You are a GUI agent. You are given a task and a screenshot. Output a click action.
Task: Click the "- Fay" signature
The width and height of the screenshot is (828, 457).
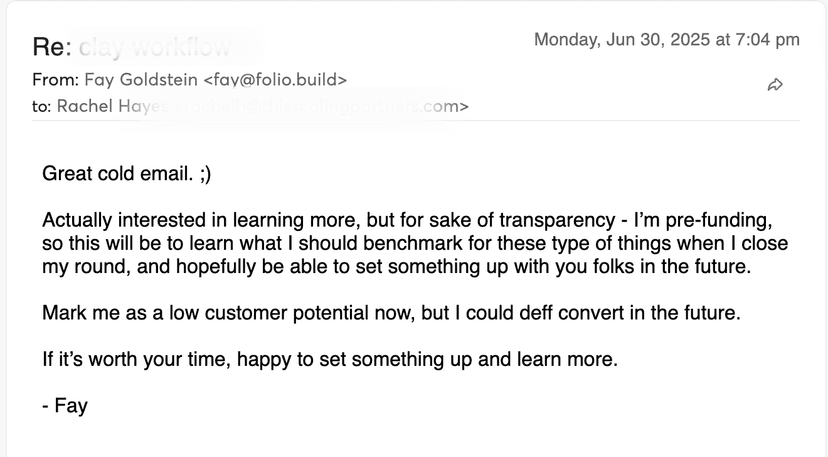point(65,406)
